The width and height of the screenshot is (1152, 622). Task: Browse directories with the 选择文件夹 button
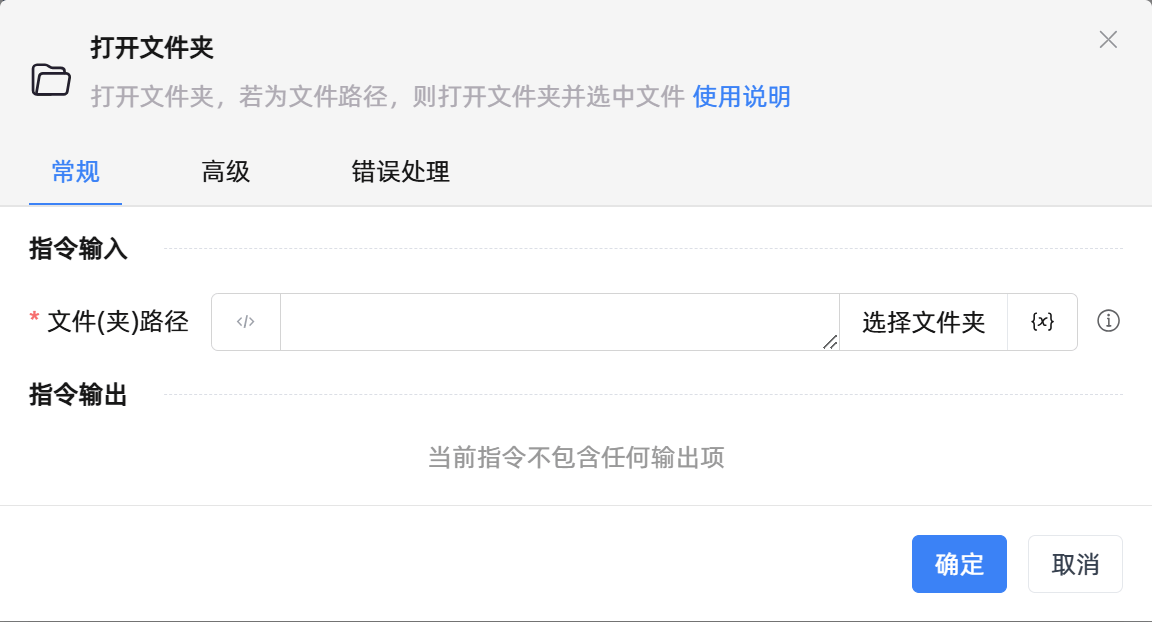[x=922, y=321]
